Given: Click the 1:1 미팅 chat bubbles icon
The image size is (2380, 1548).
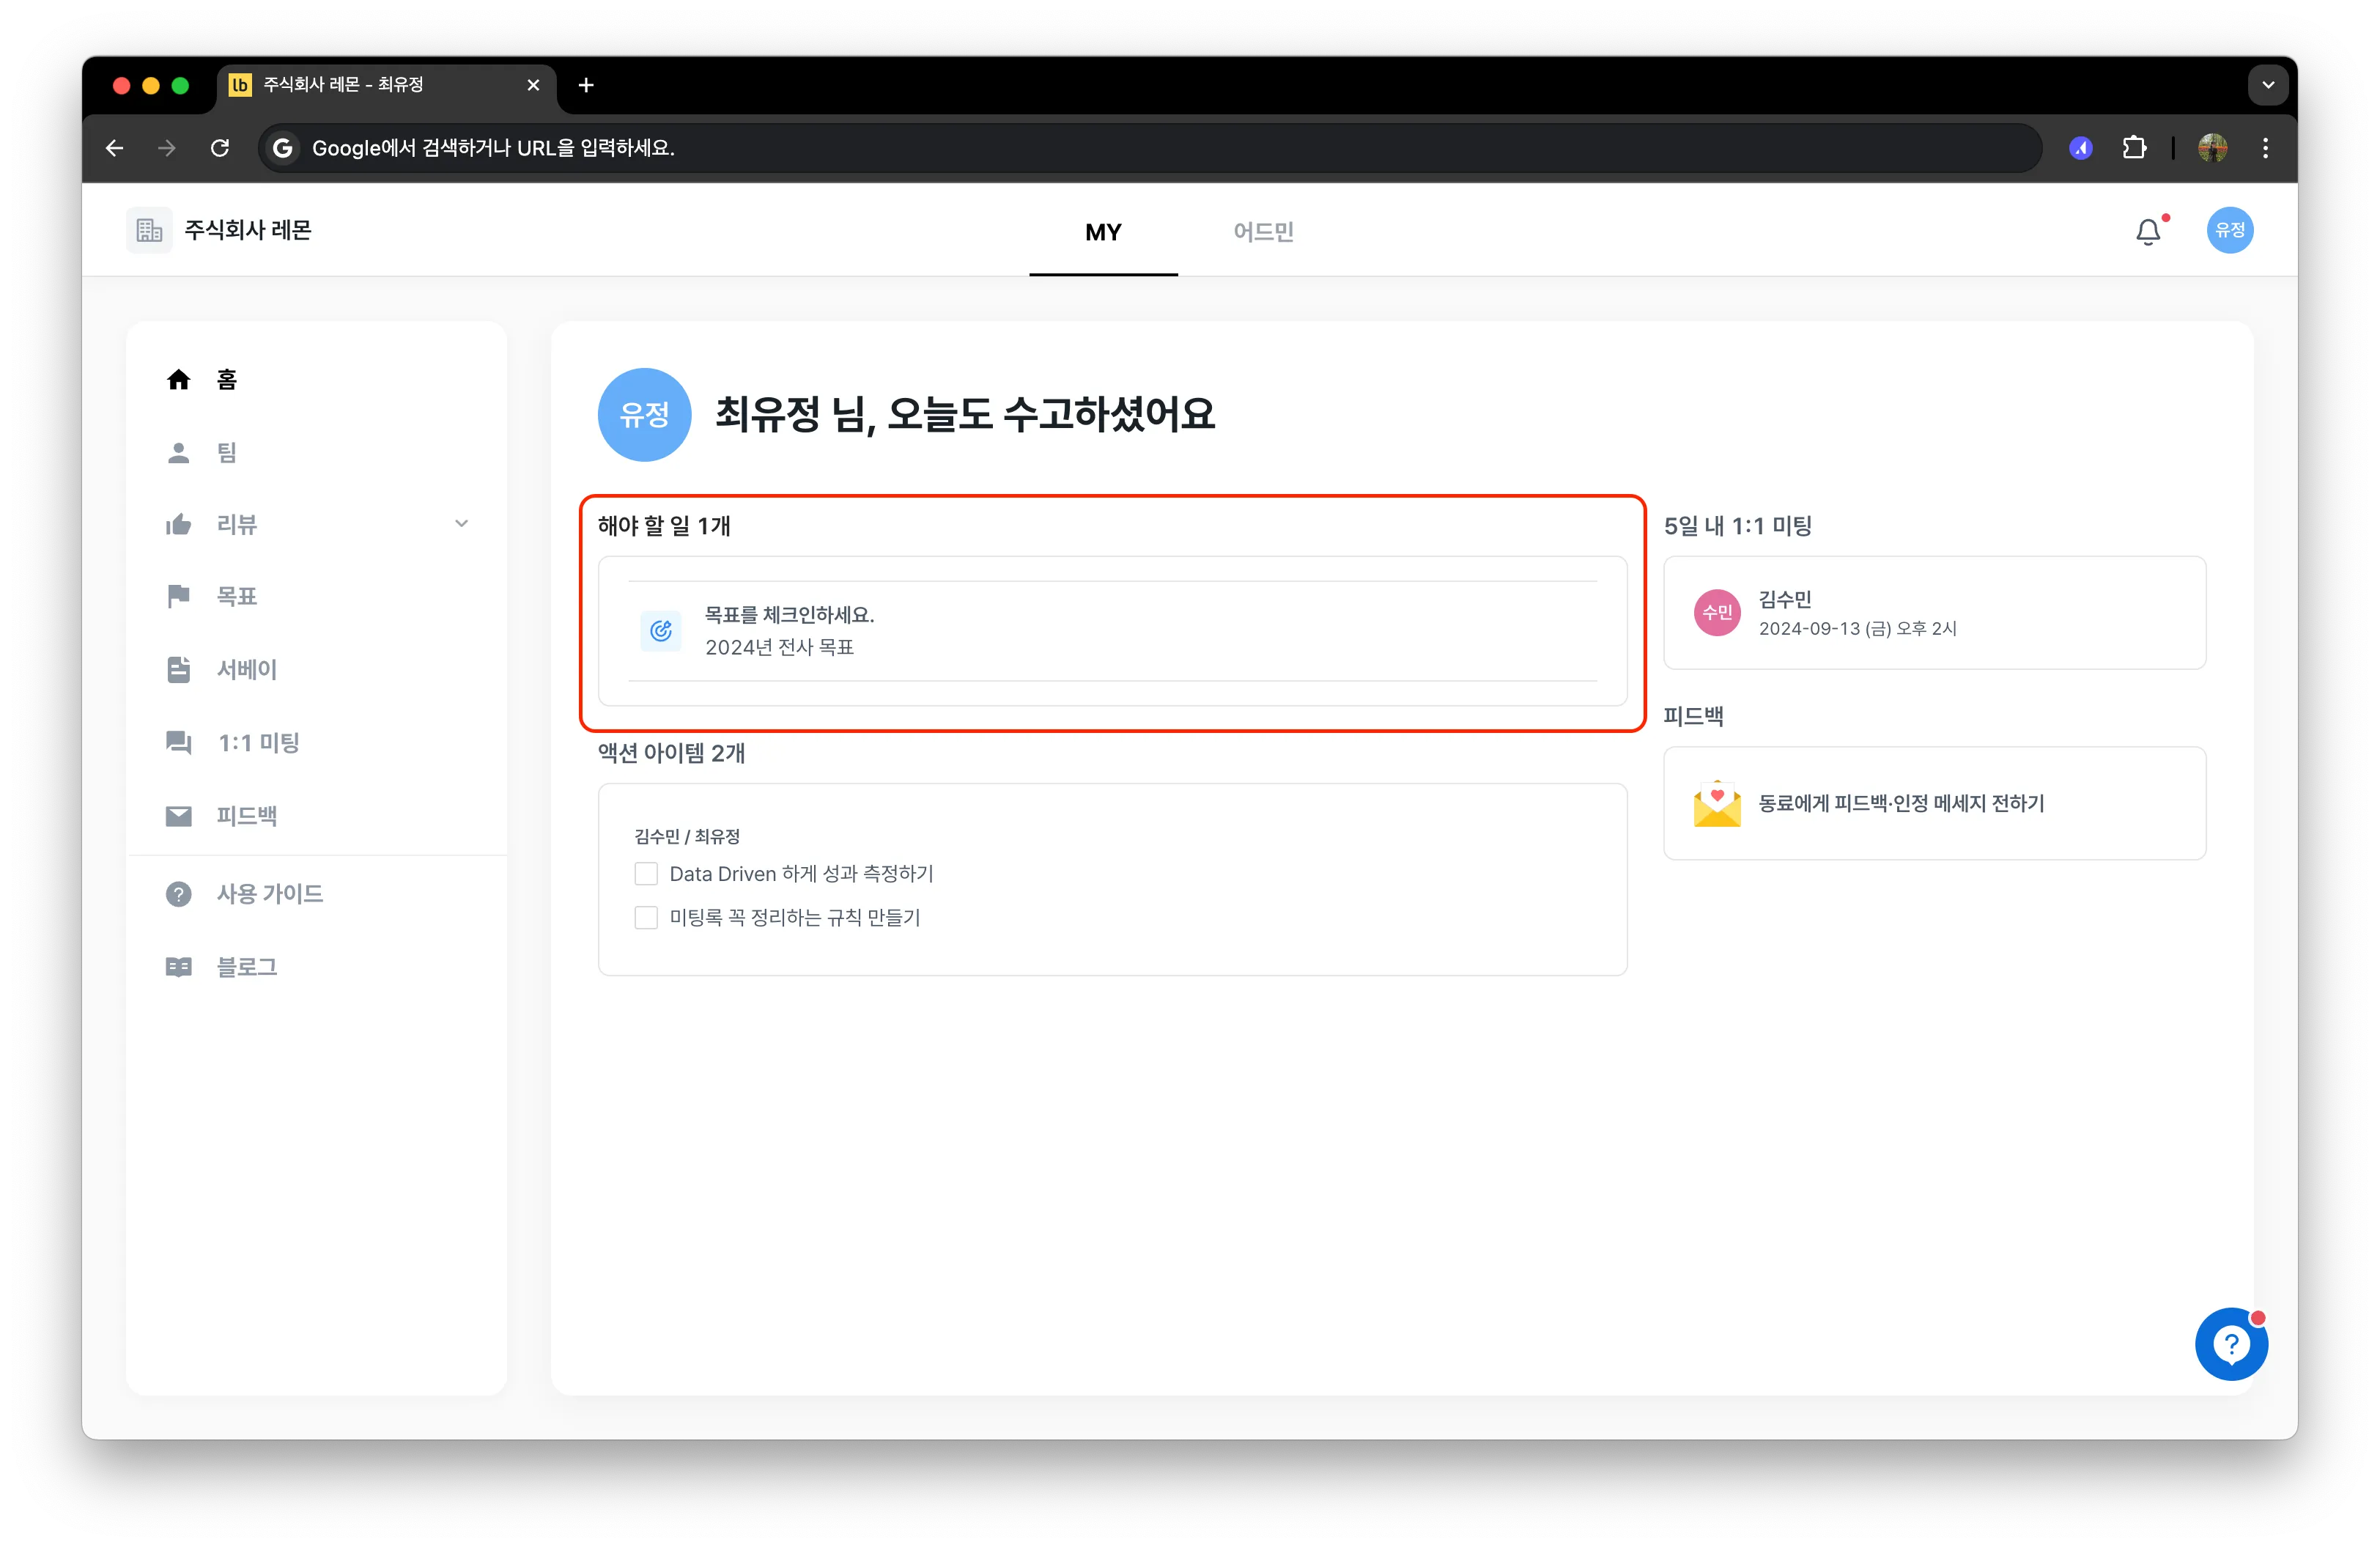Looking at the screenshot, I should click(x=178, y=743).
